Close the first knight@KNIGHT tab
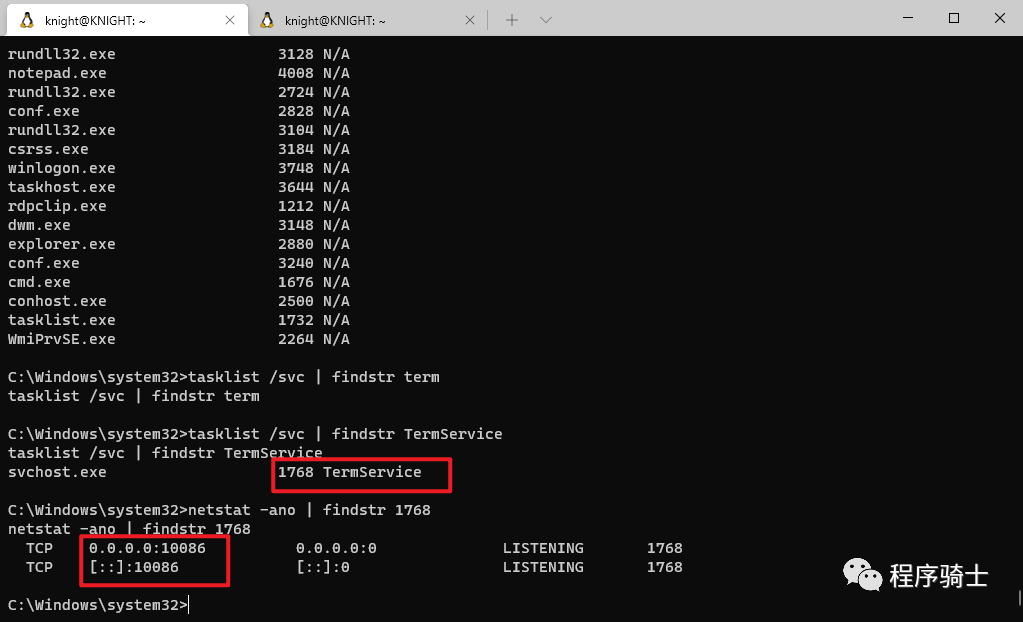 pyautogui.click(x=230, y=20)
